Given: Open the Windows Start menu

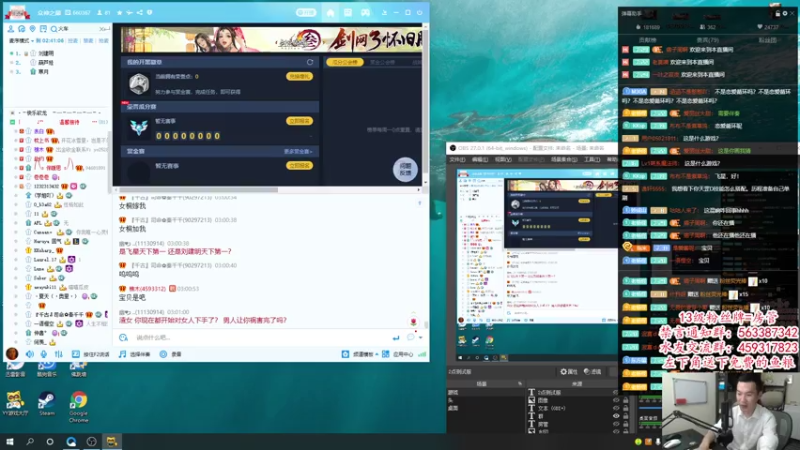Looking at the screenshot, I should 10,441.
